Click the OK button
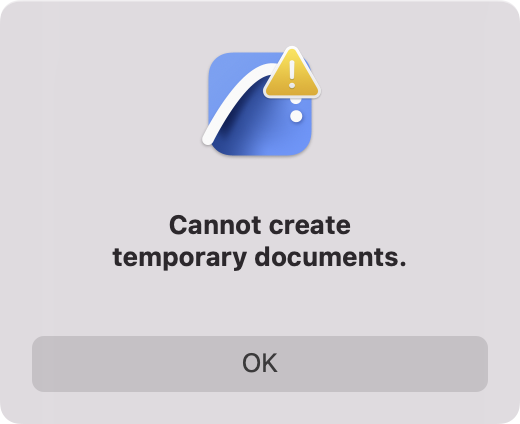The image size is (520, 424). click(x=260, y=364)
